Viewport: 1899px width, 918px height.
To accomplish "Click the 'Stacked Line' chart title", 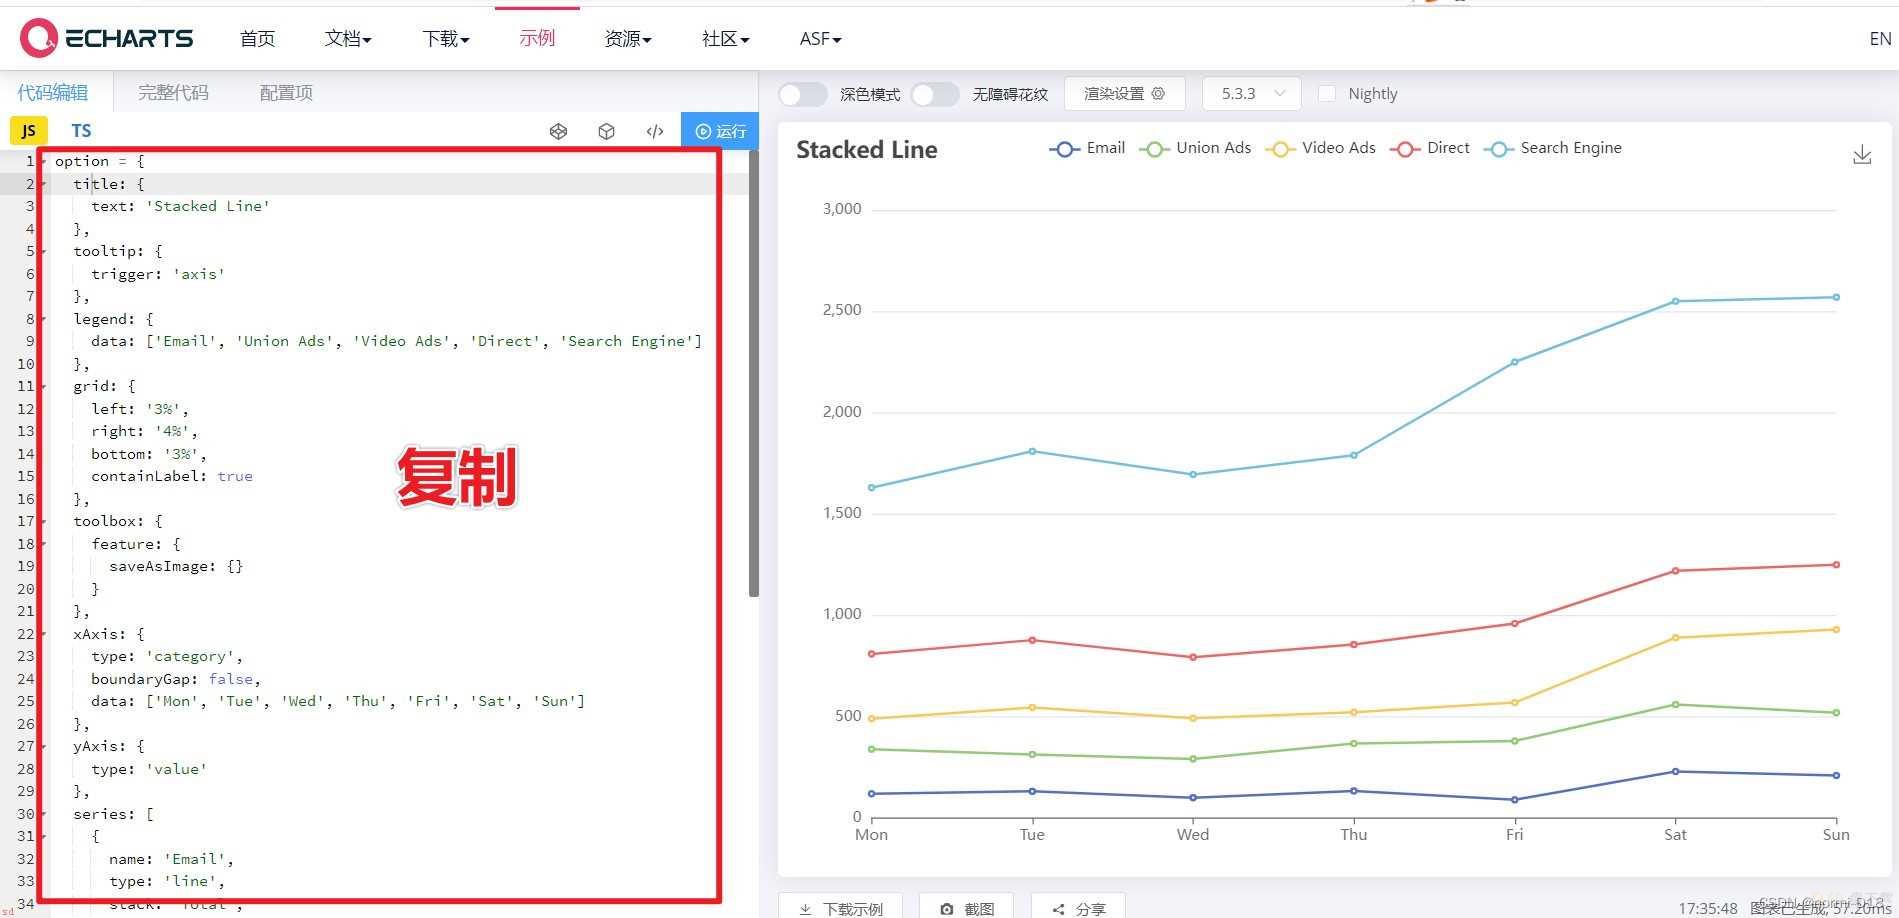I will click(x=867, y=150).
